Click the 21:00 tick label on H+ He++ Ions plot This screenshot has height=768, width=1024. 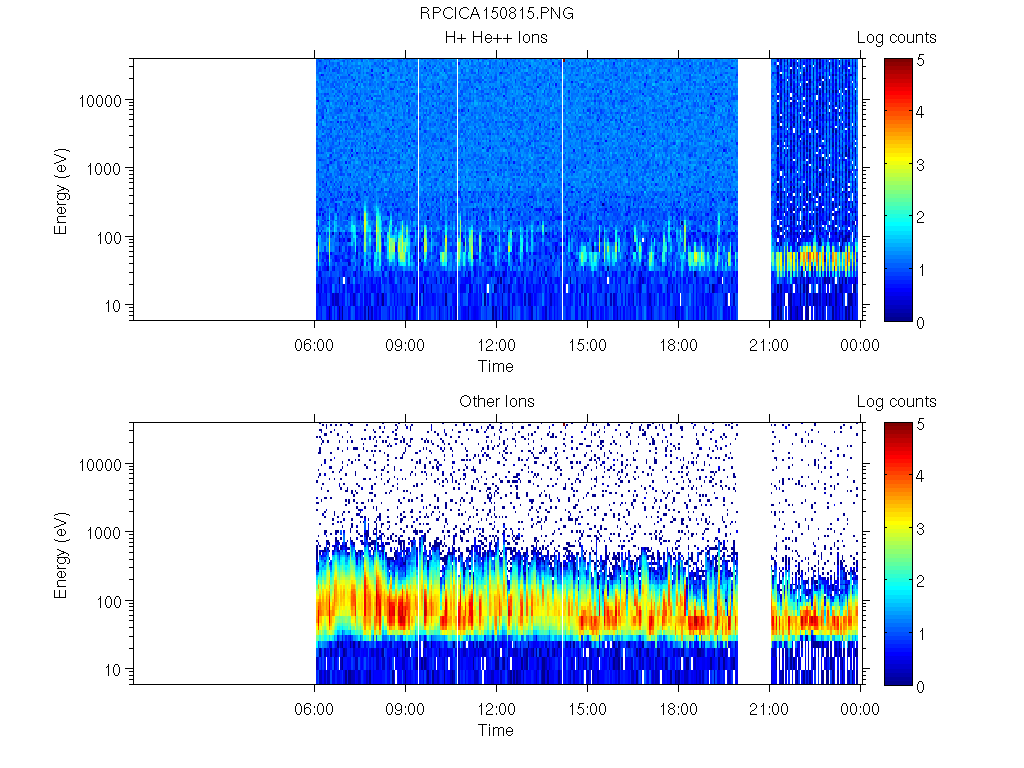click(x=769, y=345)
